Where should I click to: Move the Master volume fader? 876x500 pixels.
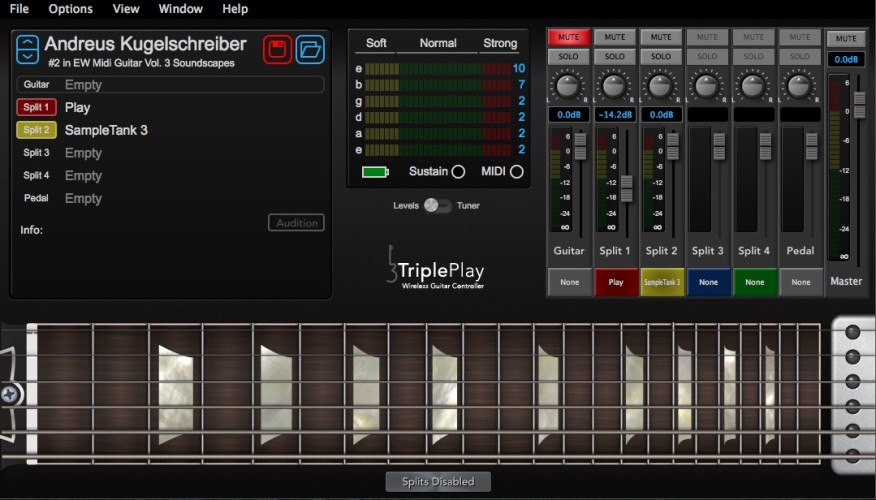[x=860, y=104]
